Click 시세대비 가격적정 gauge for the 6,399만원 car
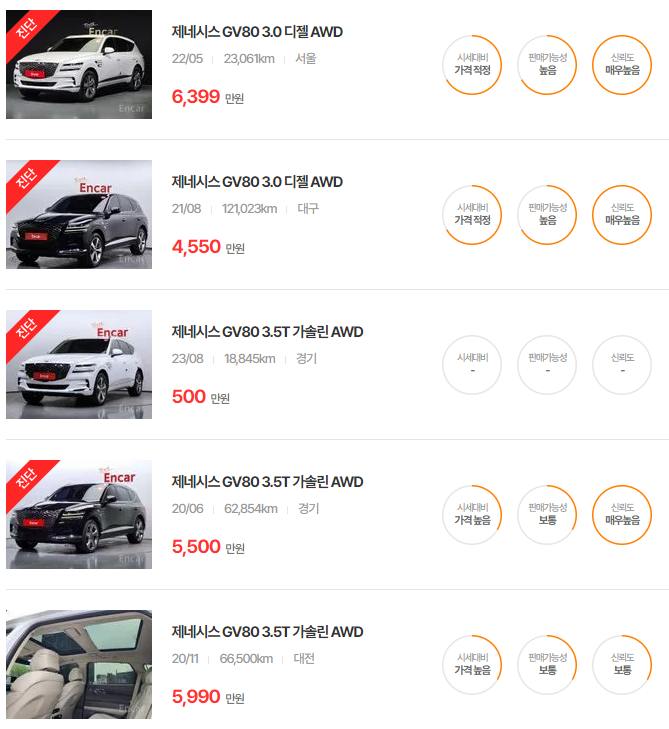Image resolution: width=669 pixels, height=729 pixels. point(472,65)
